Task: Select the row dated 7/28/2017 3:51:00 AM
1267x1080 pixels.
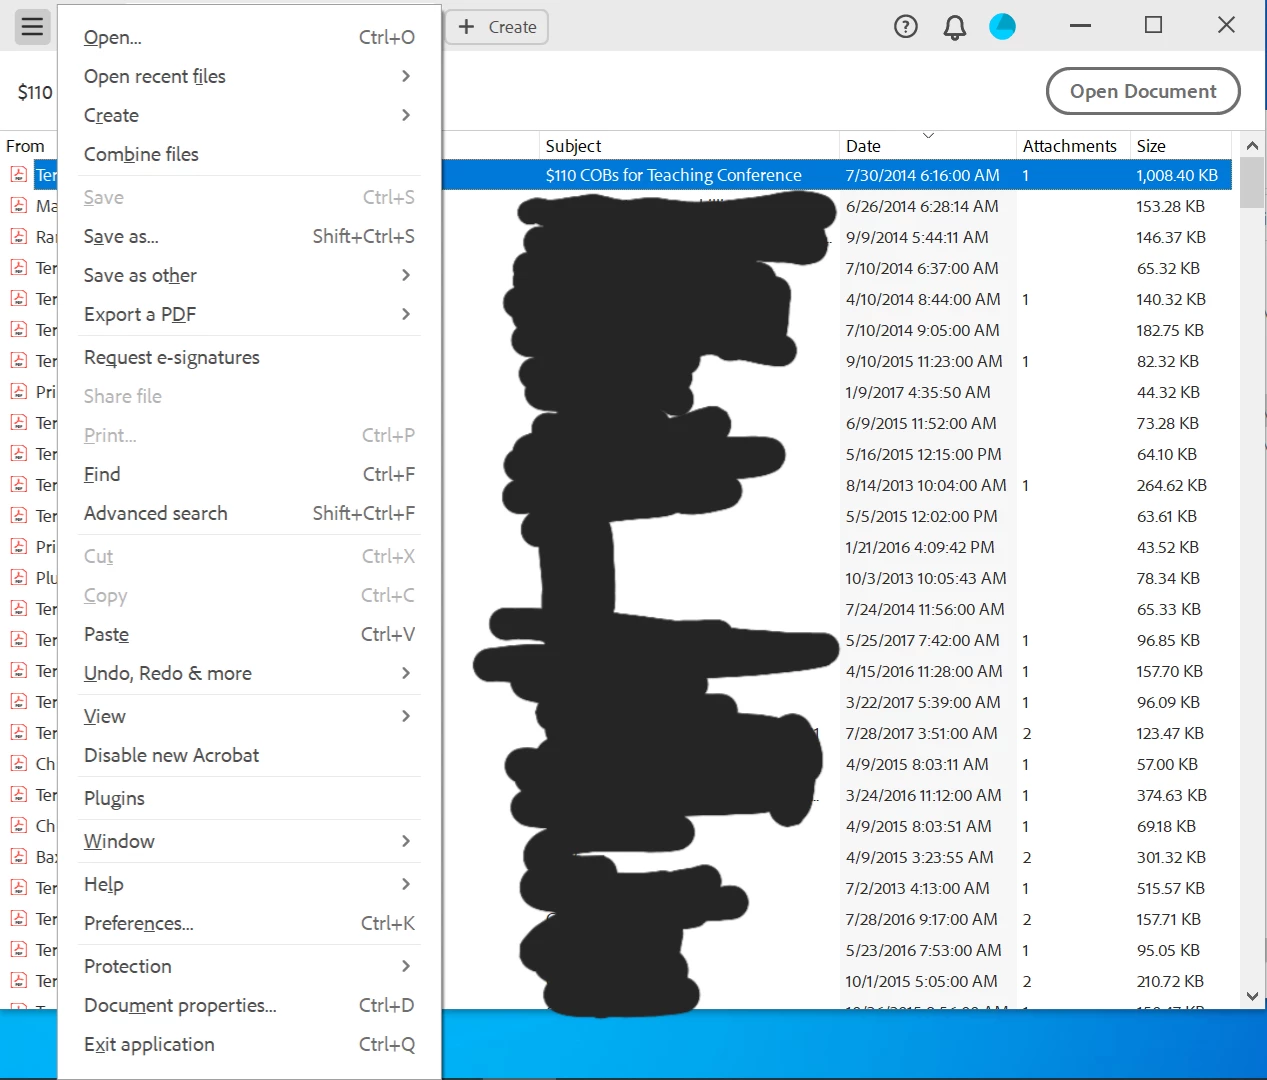Action: (836, 733)
